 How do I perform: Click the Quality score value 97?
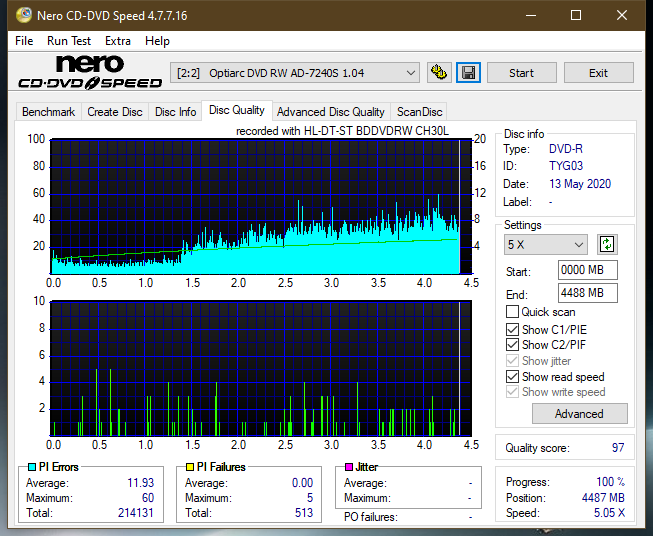(x=618, y=448)
